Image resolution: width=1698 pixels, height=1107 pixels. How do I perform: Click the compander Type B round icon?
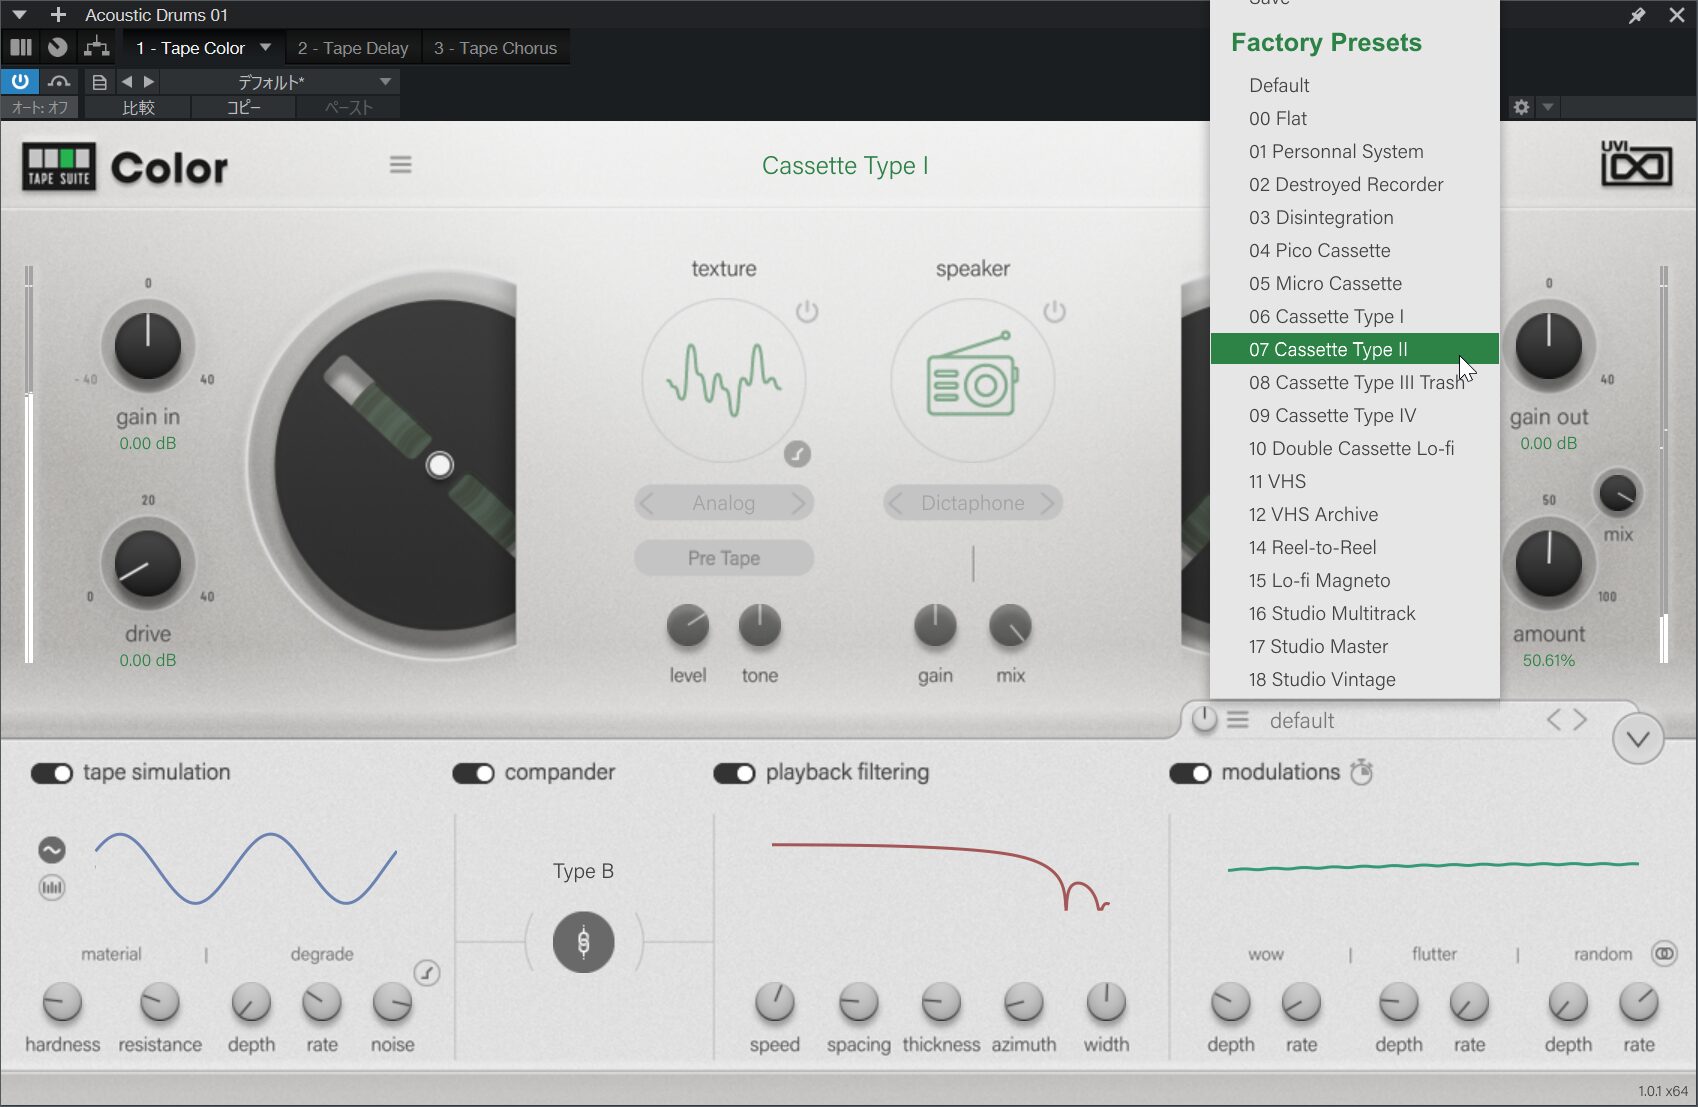583,942
